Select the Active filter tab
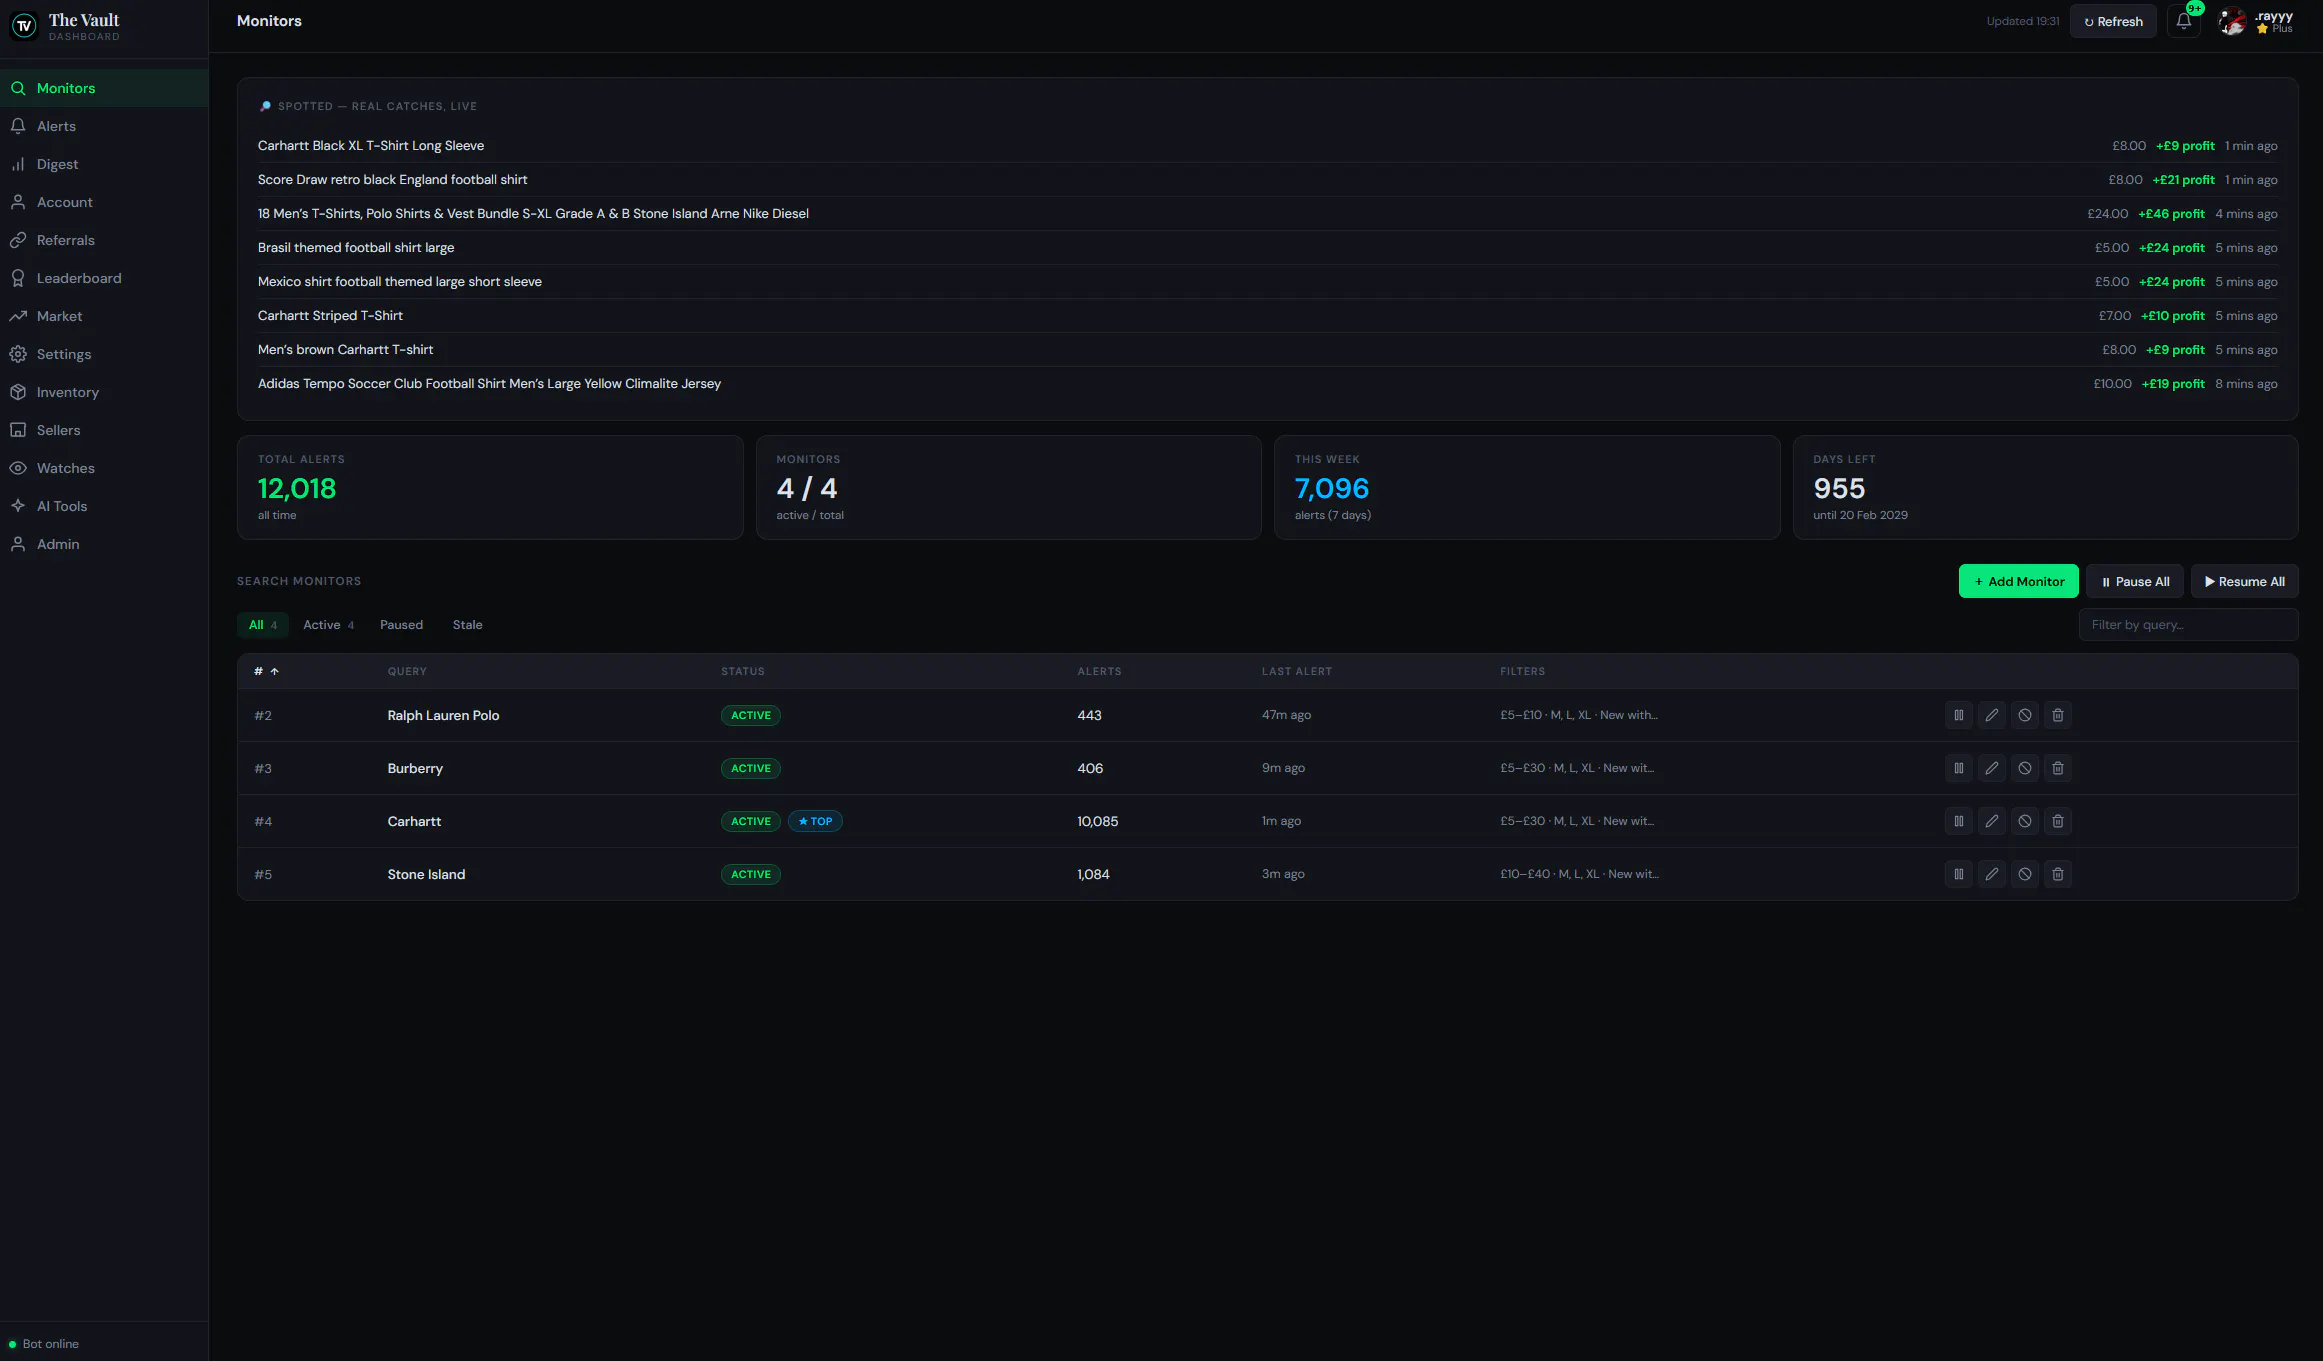This screenshot has width=2323, height=1361. pos(328,625)
